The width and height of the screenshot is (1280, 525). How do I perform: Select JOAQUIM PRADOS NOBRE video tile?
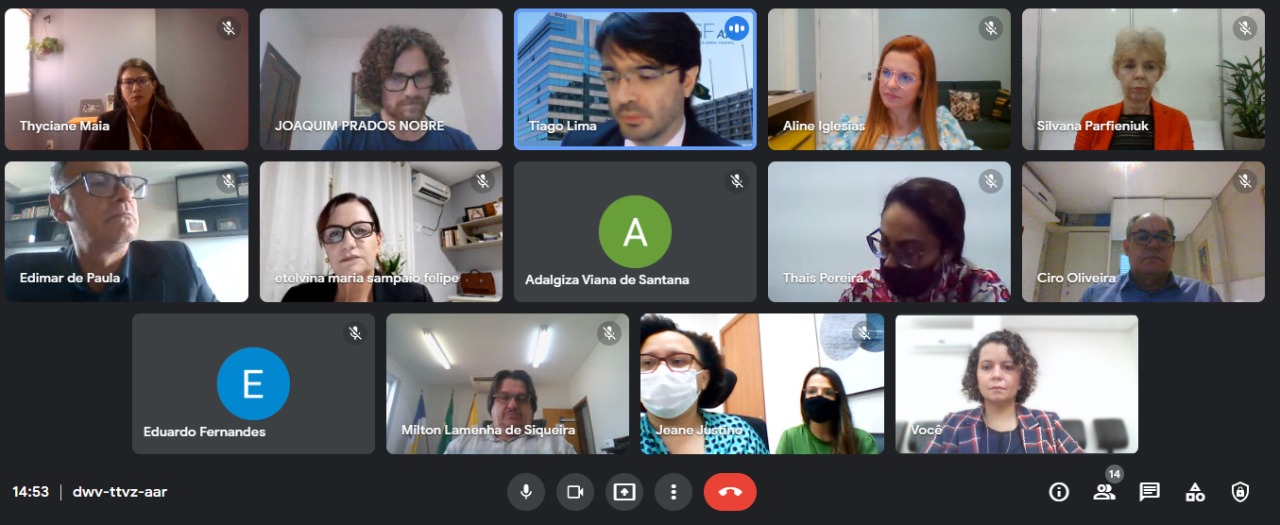coord(381,79)
